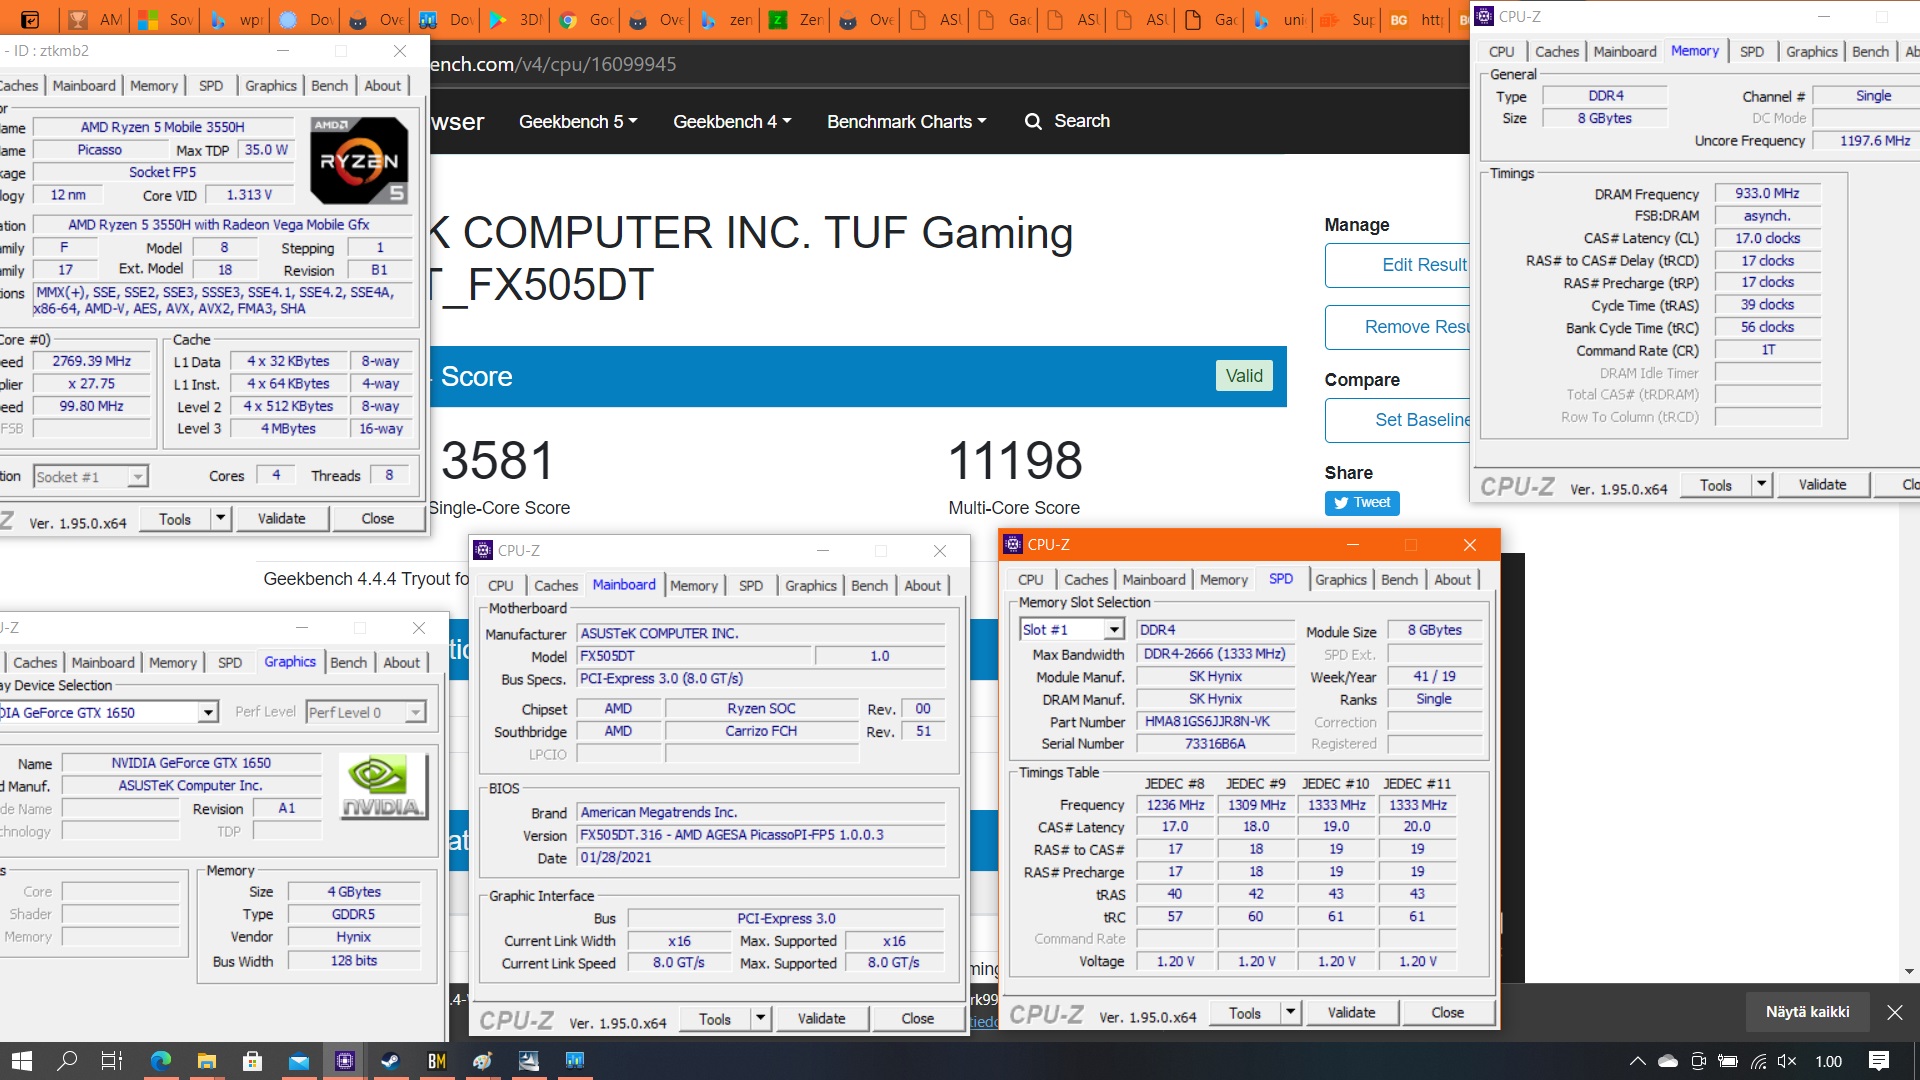Open Task View on taskbar

(112, 1061)
